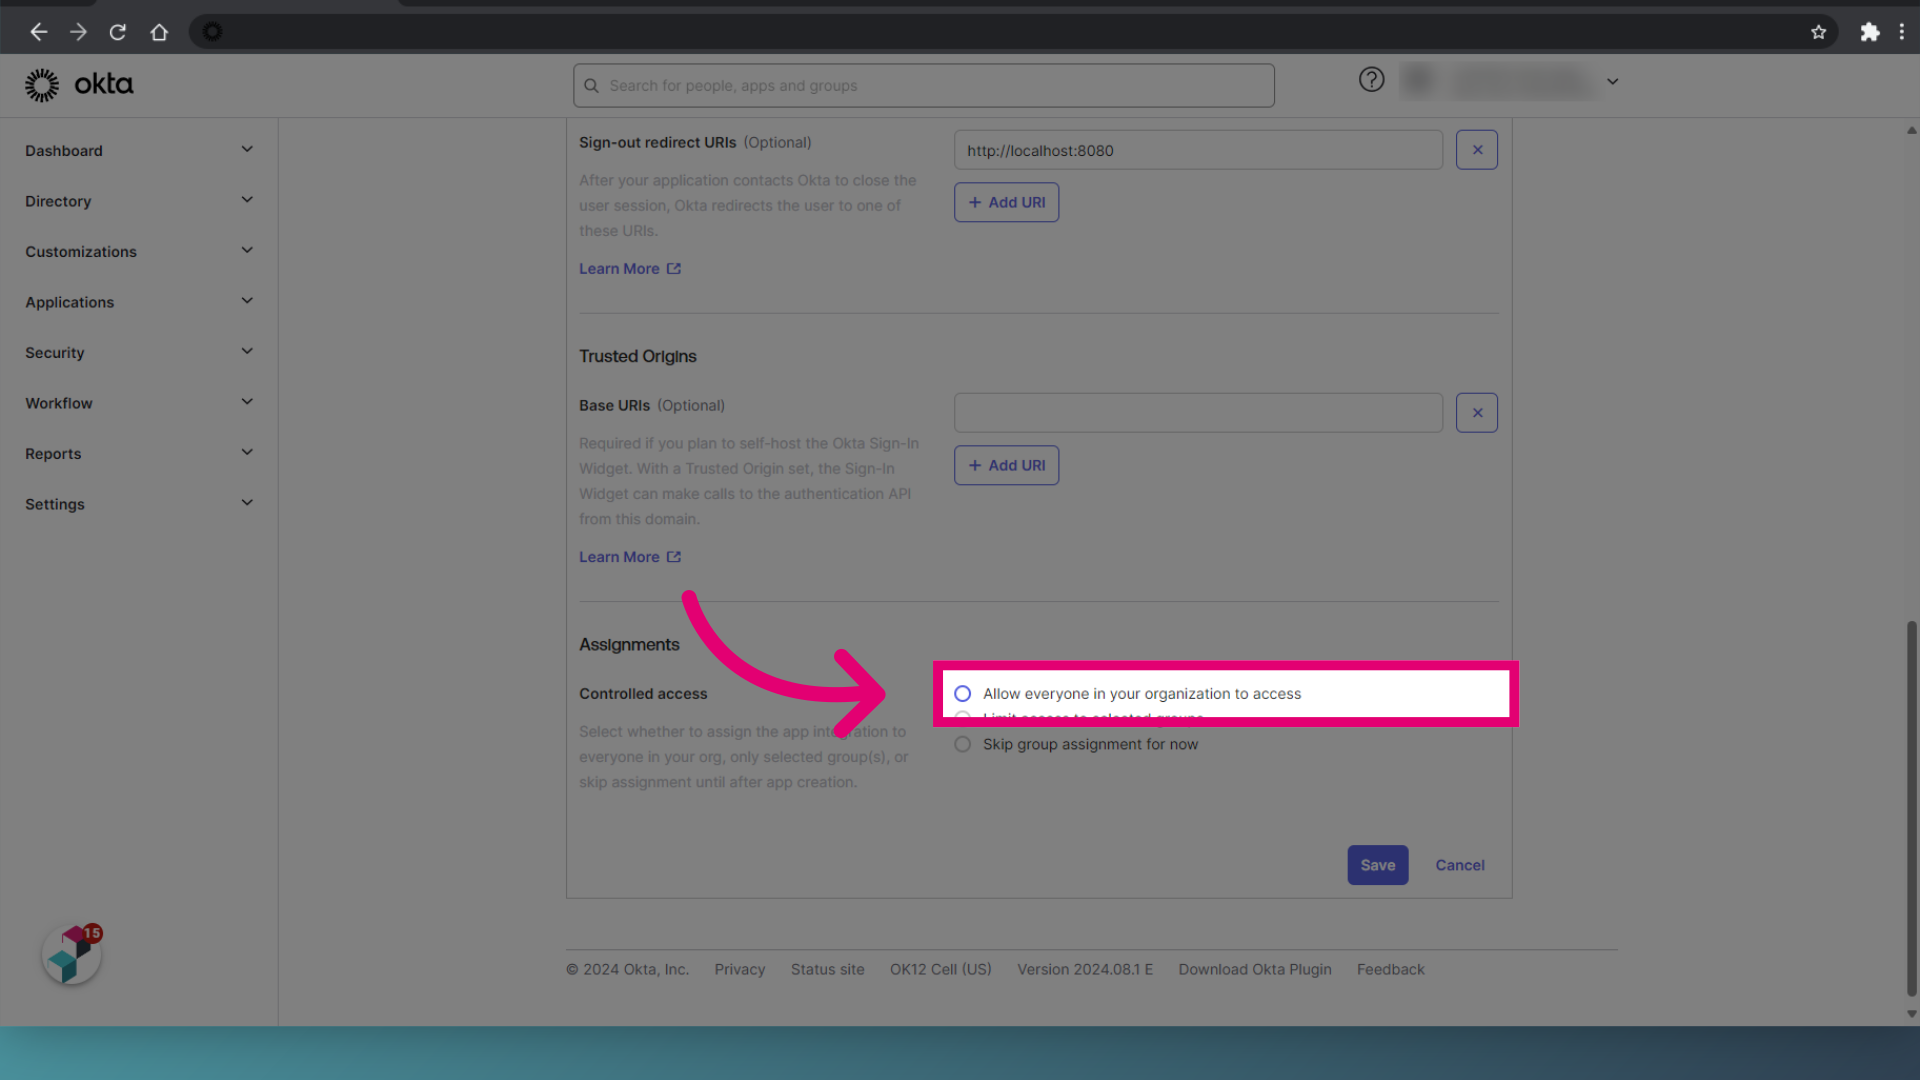1920x1080 pixels.
Task: Expand the Settings menu
Action: pos(139,504)
